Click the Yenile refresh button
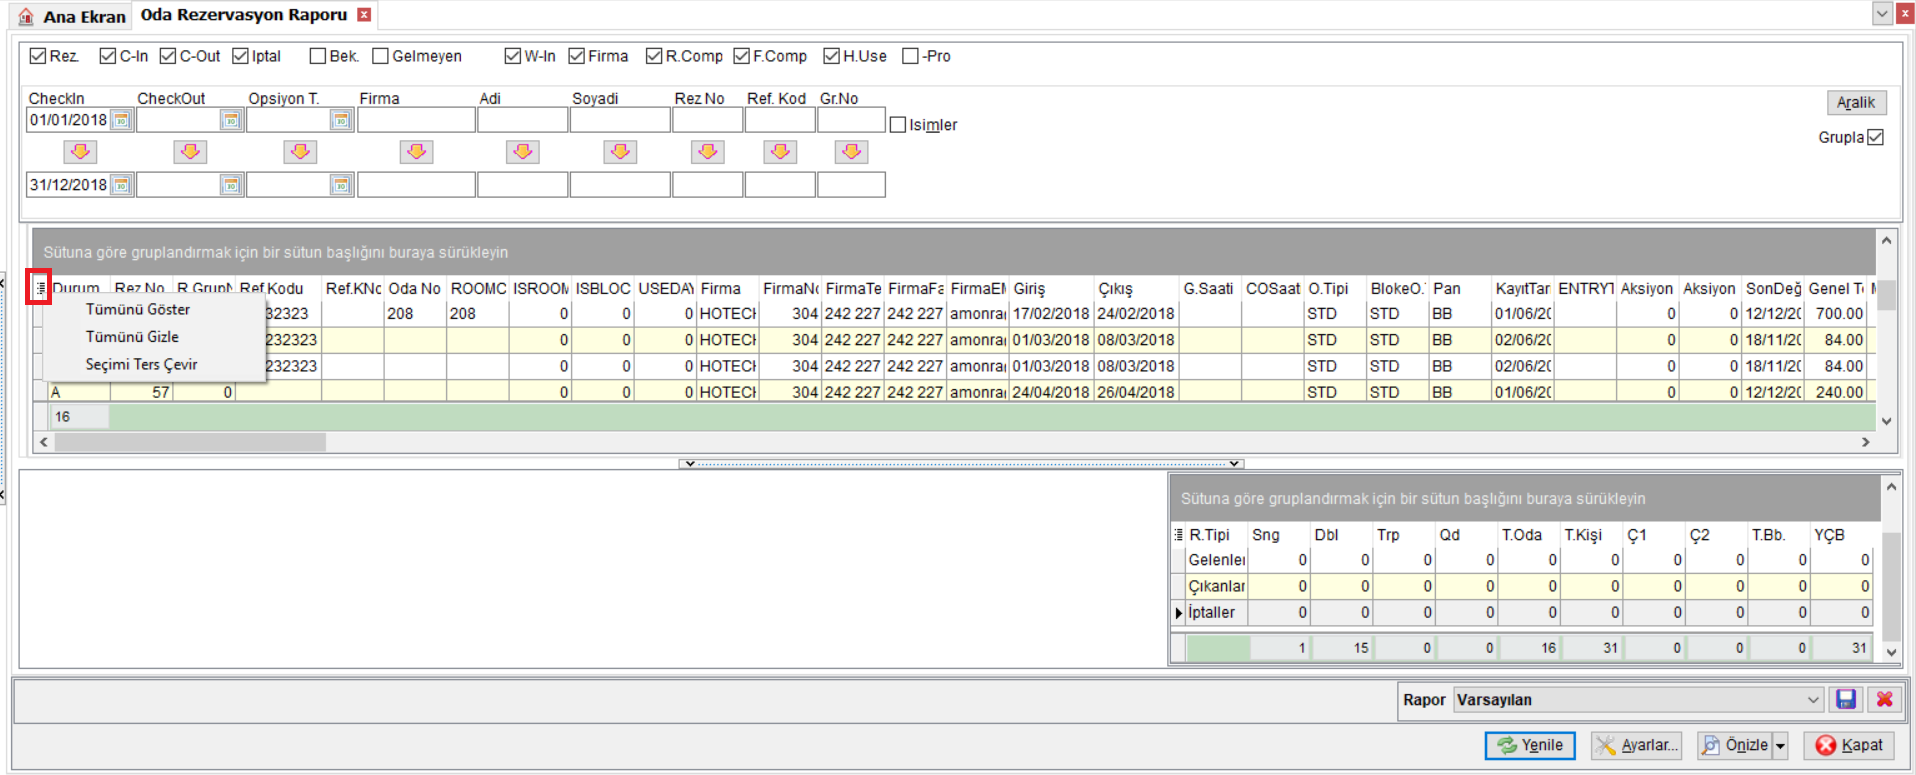This screenshot has height=775, width=1916. click(1530, 746)
